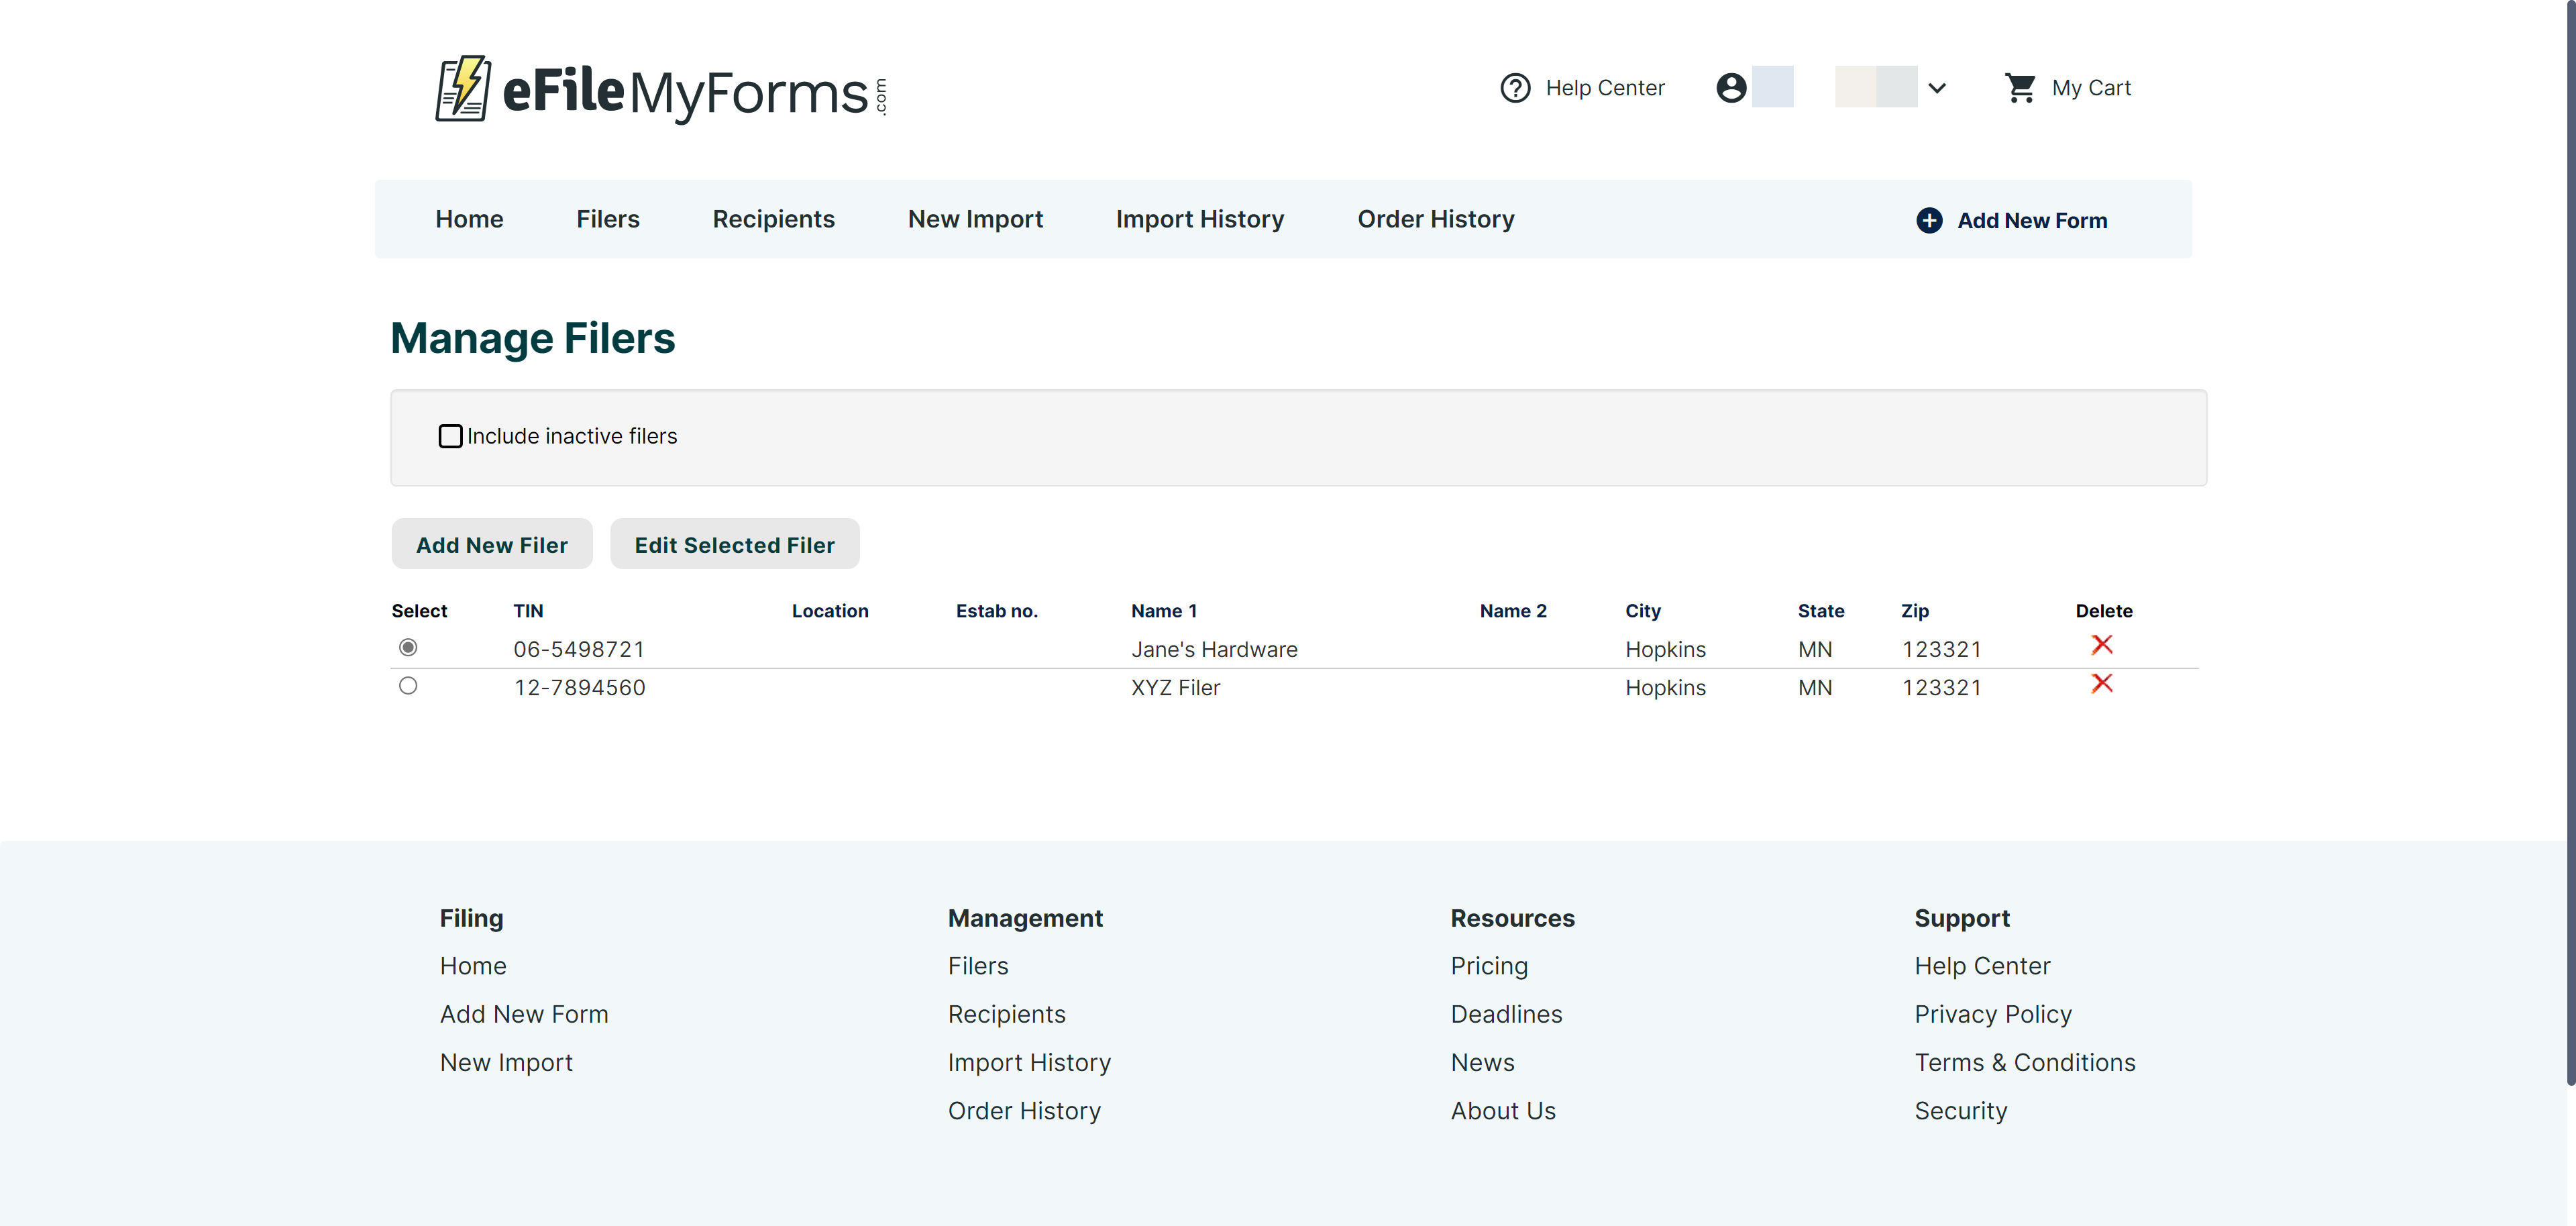Screen dimensions: 2576x1226
Task: Click the user account profile icon
Action: click(x=1731, y=88)
